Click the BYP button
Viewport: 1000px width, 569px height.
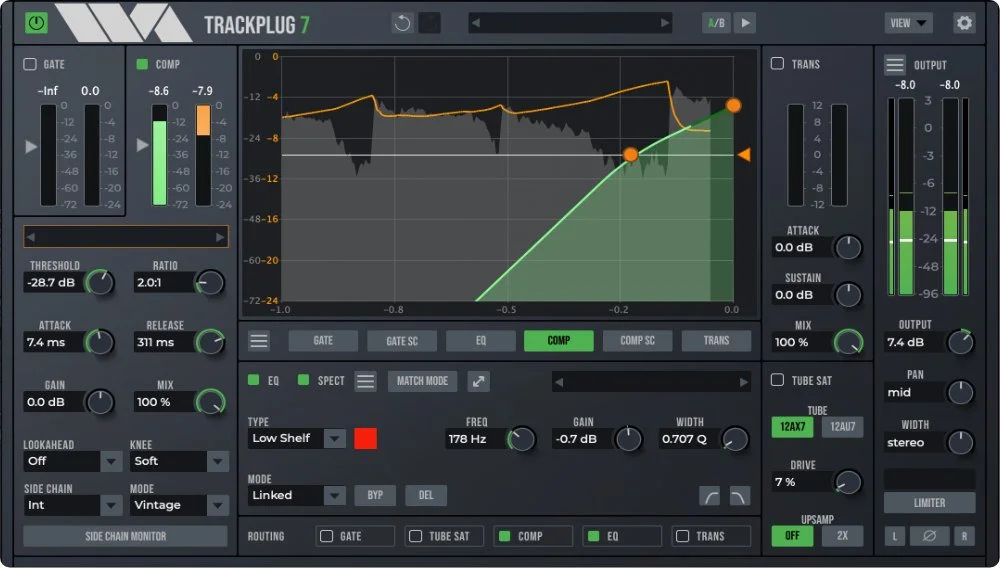(375, 496)
